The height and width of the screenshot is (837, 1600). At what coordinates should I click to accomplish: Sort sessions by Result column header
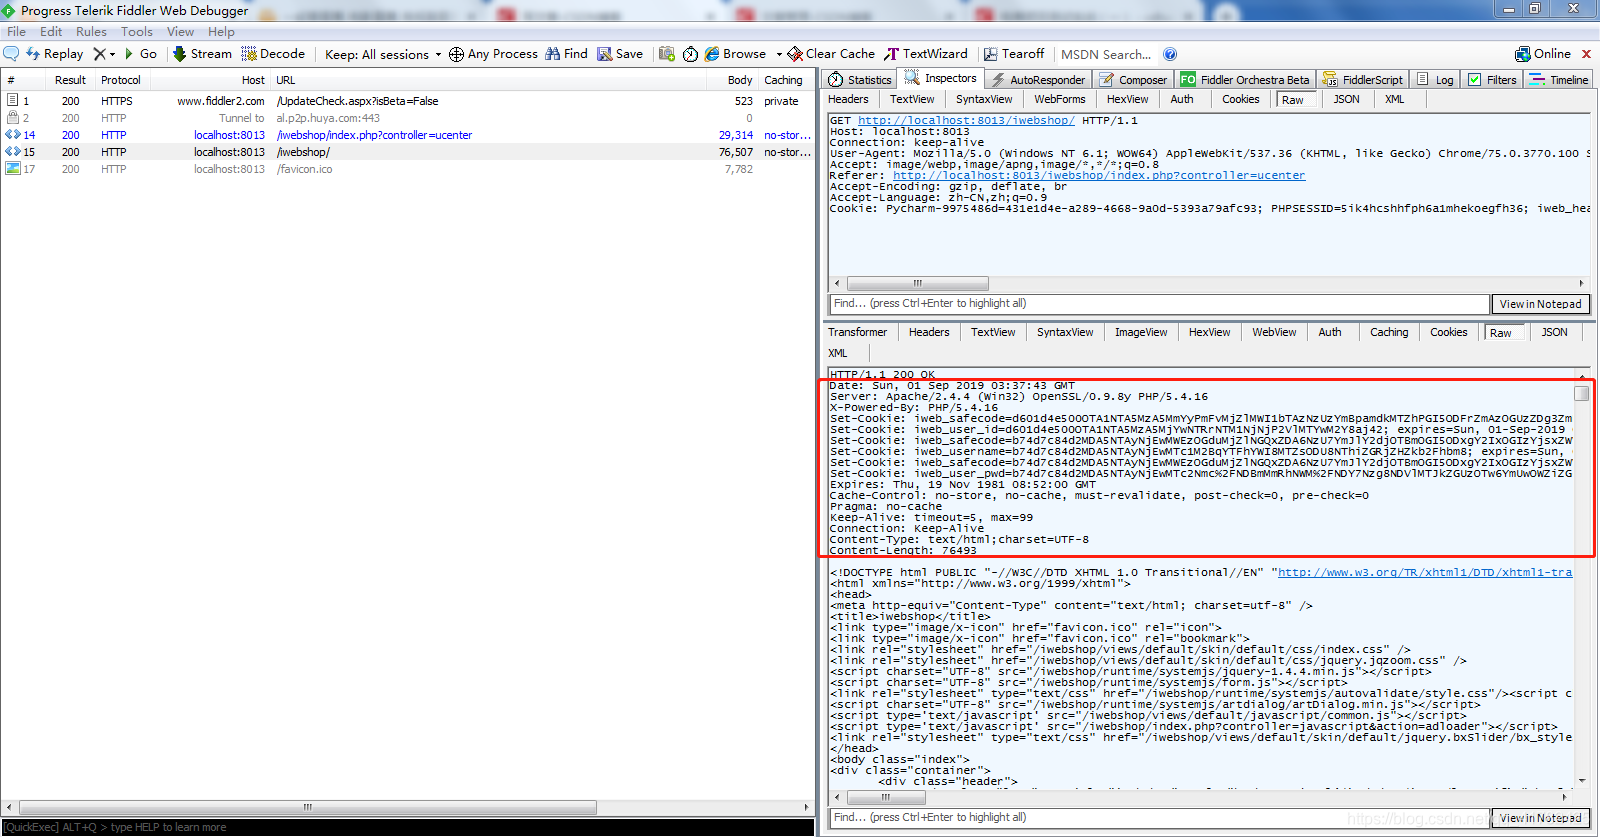70,80
